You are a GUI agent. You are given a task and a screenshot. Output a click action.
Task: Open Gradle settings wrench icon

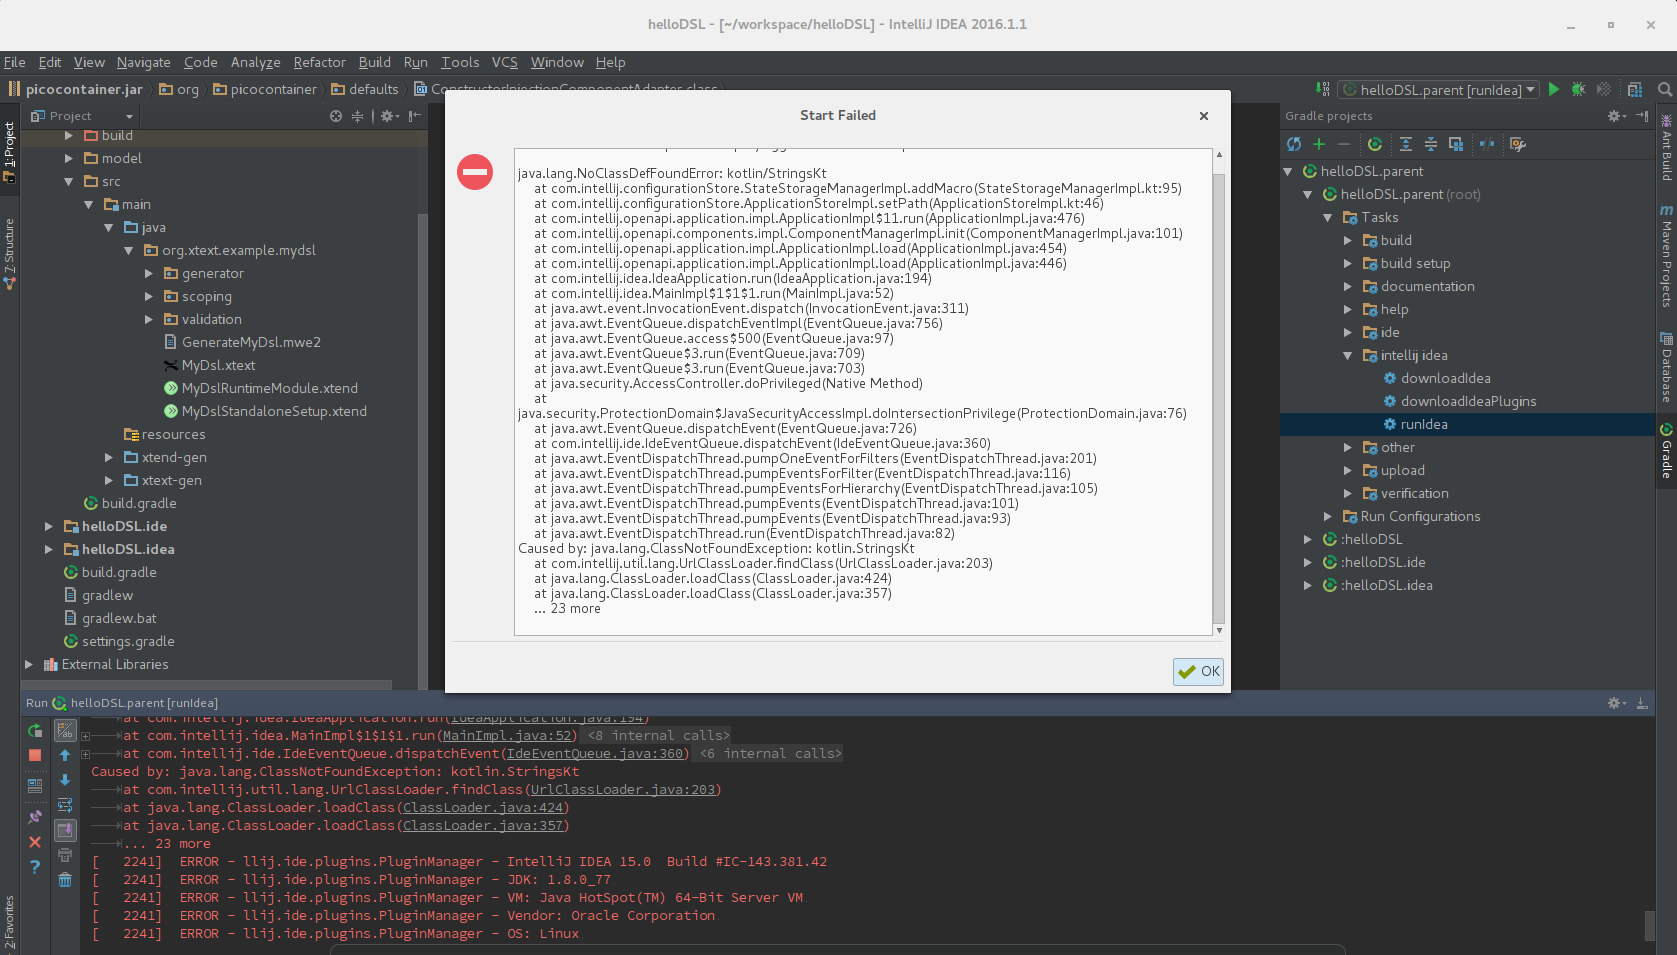(x=1518, y=144)
